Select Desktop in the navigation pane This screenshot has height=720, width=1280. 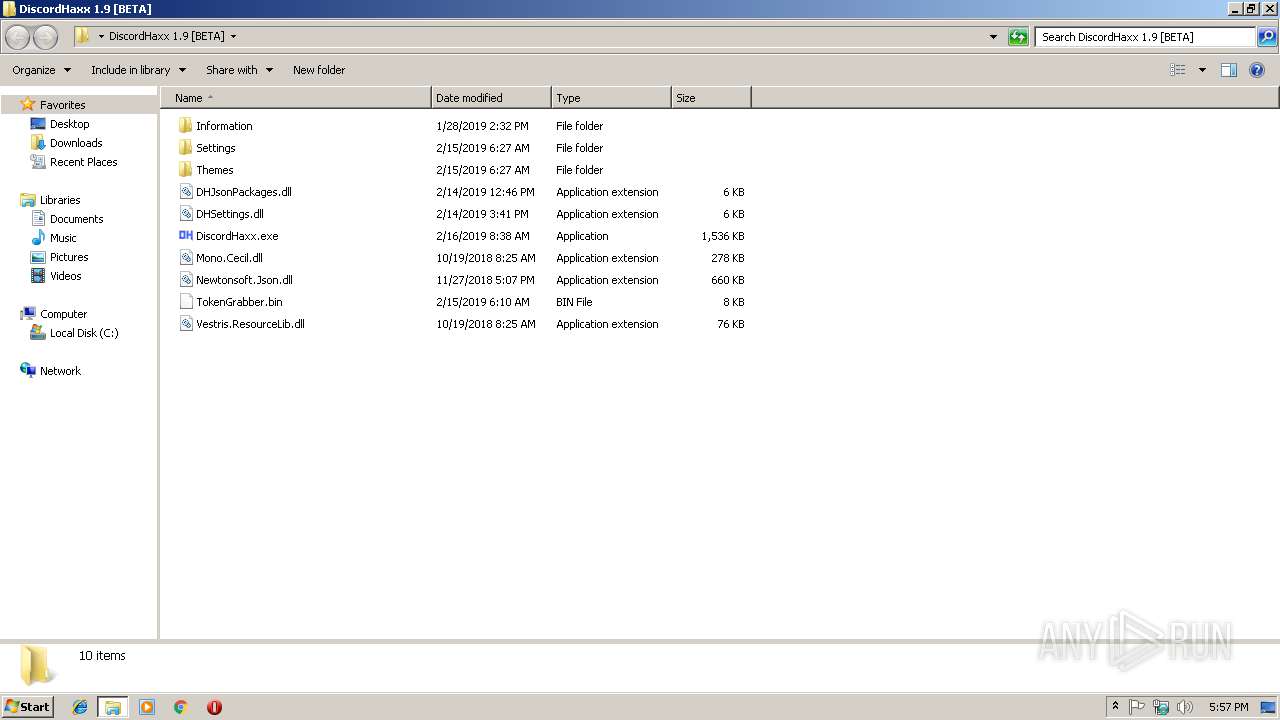pyautogui.click(x=70, y=124)
